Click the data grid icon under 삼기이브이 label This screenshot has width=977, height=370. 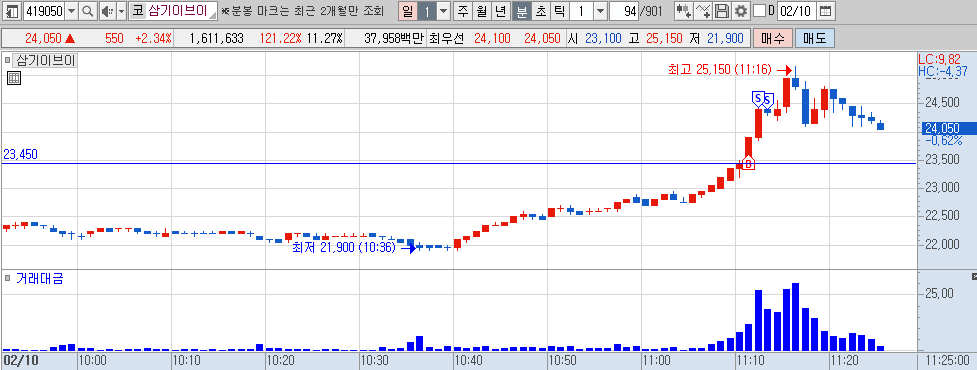[x=14, y=78]
